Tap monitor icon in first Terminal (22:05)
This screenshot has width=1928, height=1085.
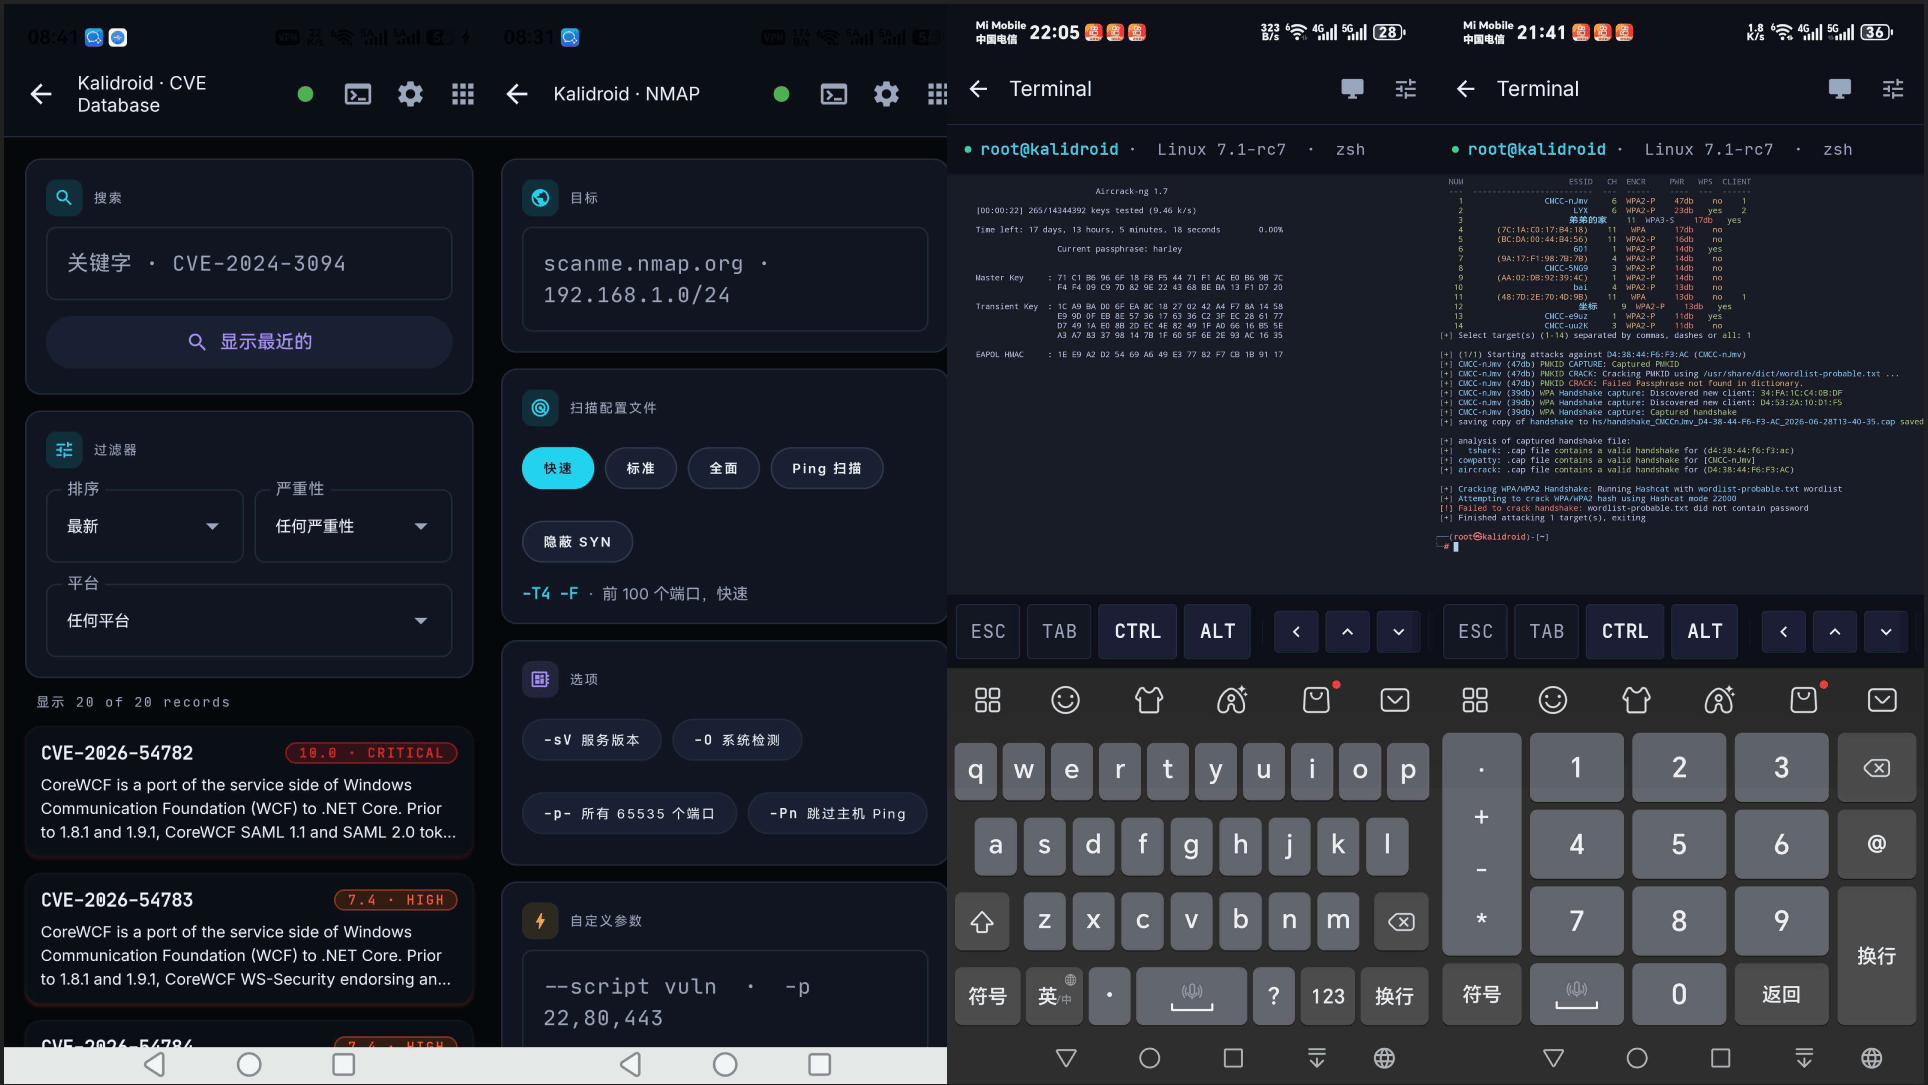coord(1352,89)
